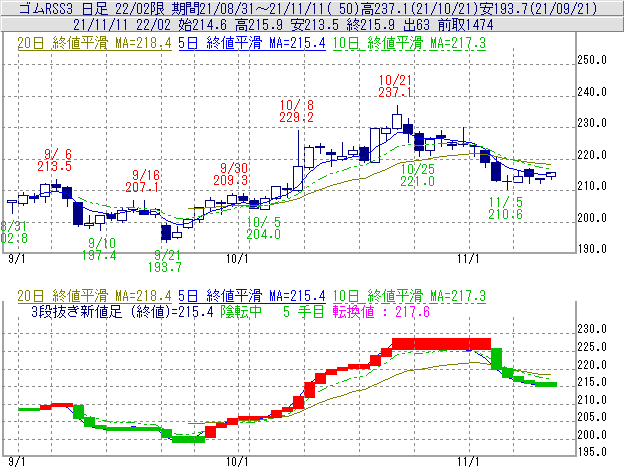
Task: Click the bottom chart's '10日 終値平滑 MA=217.3' legend
Action: [409, 296]
